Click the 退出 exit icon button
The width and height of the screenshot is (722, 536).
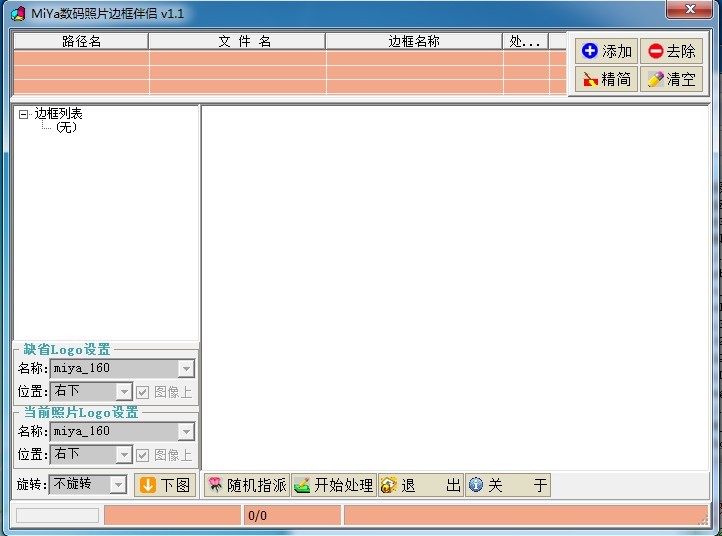pos(420,485)
